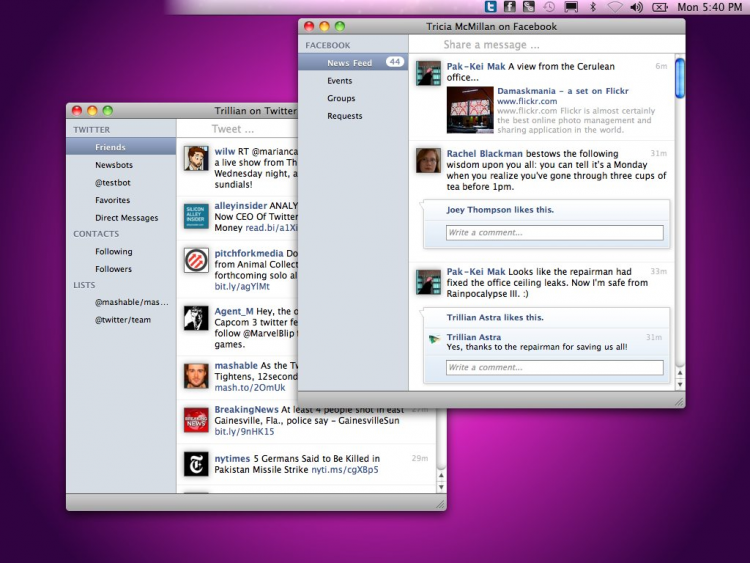750x563 pixels.
Task: Open the nyti.ms/cgXBp5 link
Action: (345, 470)
